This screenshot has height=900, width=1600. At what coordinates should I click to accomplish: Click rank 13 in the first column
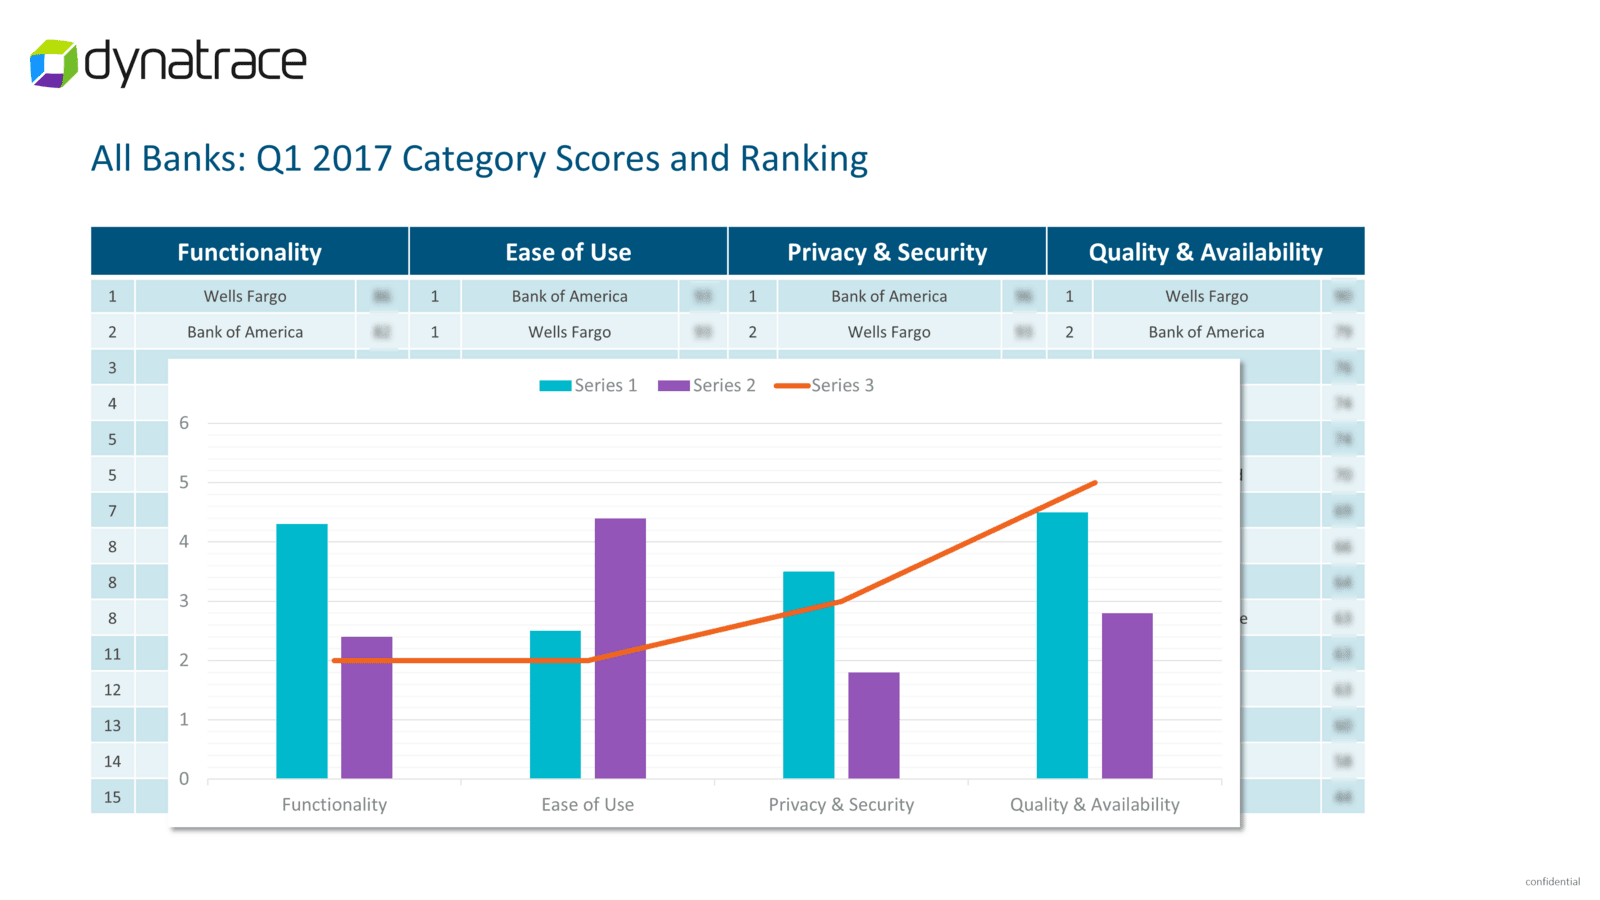coord(112,726)
